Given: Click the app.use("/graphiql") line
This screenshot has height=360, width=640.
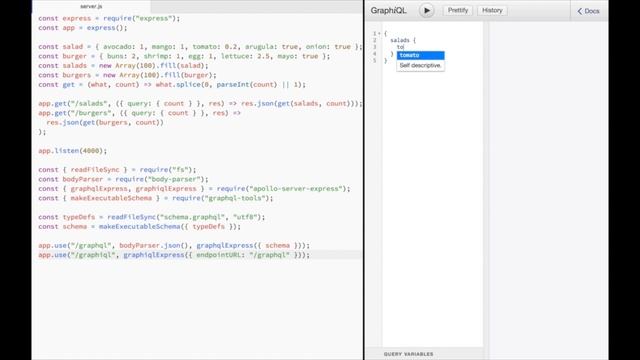Looking at the screenshot, I should pos(174,255).
